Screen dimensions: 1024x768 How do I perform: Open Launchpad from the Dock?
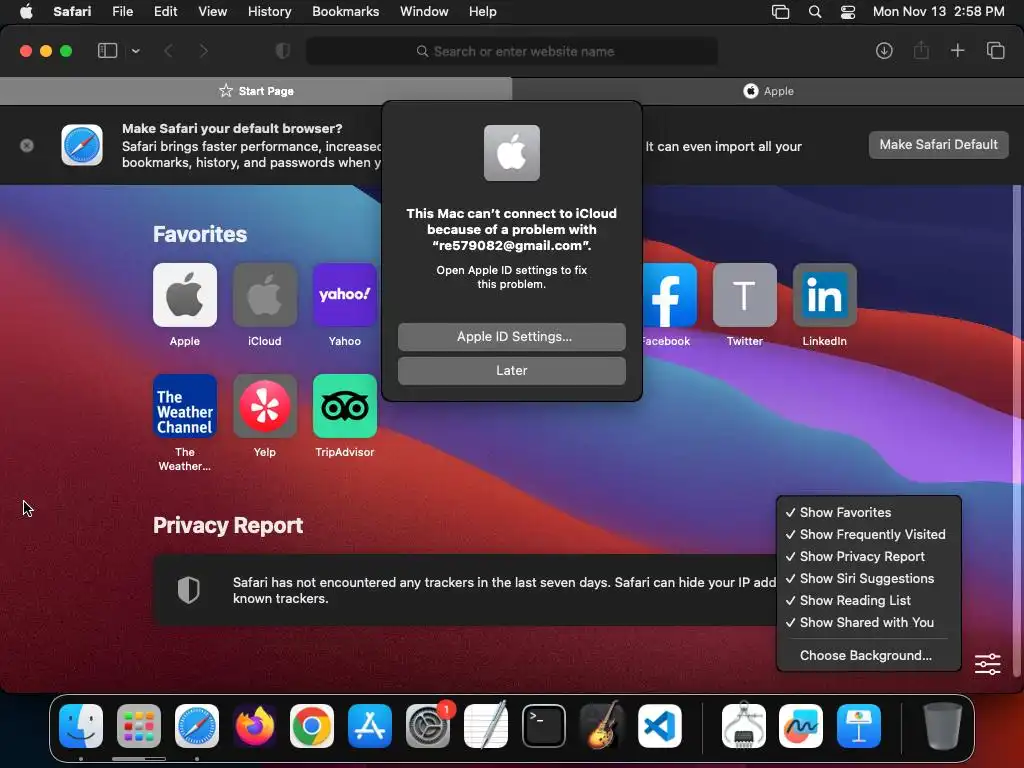click(x=138, y=726)
